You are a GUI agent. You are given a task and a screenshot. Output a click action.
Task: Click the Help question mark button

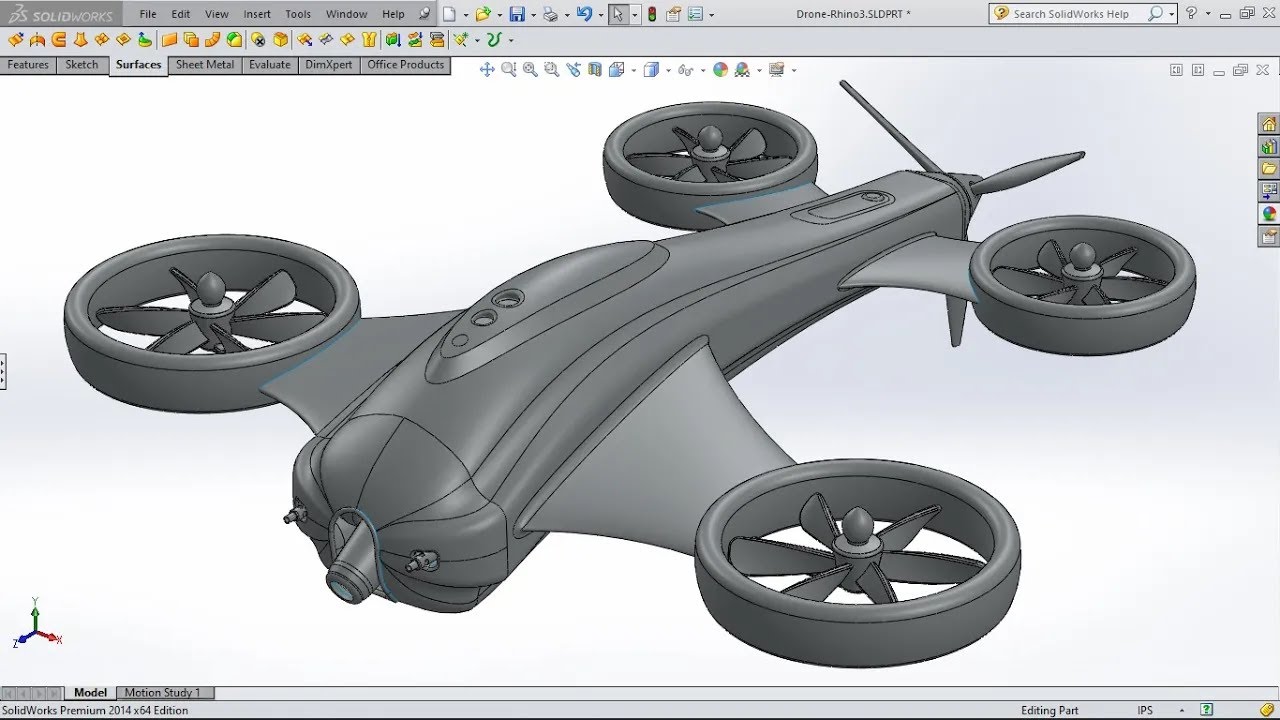[1191, 14]
